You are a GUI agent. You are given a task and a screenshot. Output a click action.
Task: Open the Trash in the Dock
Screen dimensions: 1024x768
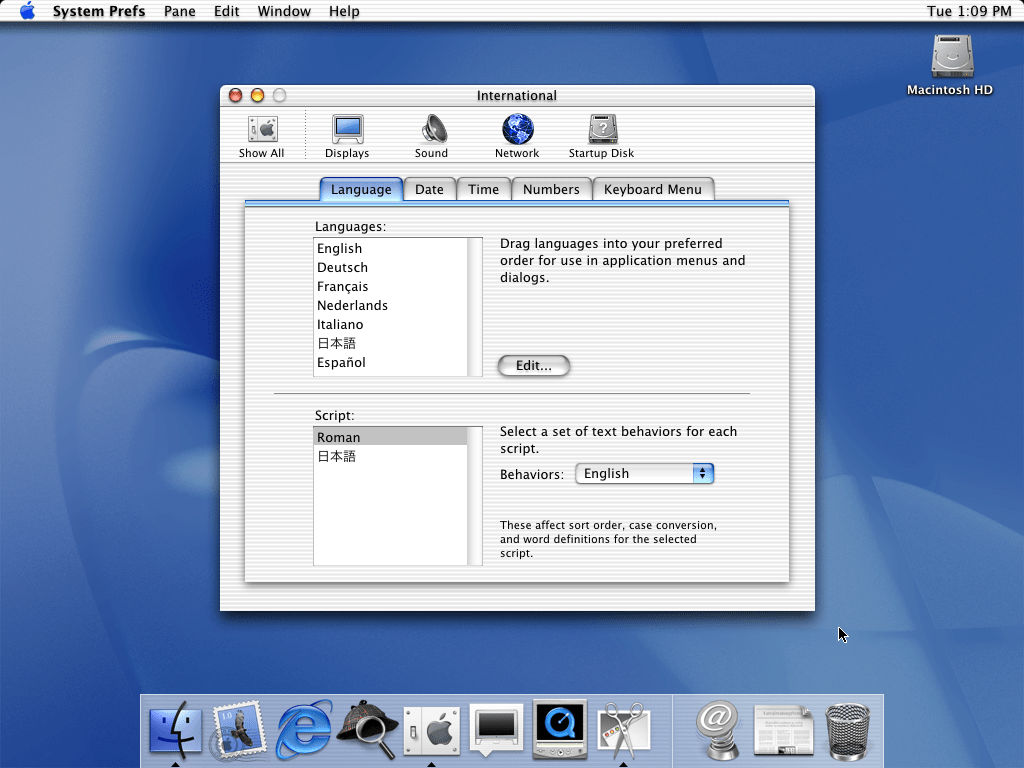pos(848,730)
